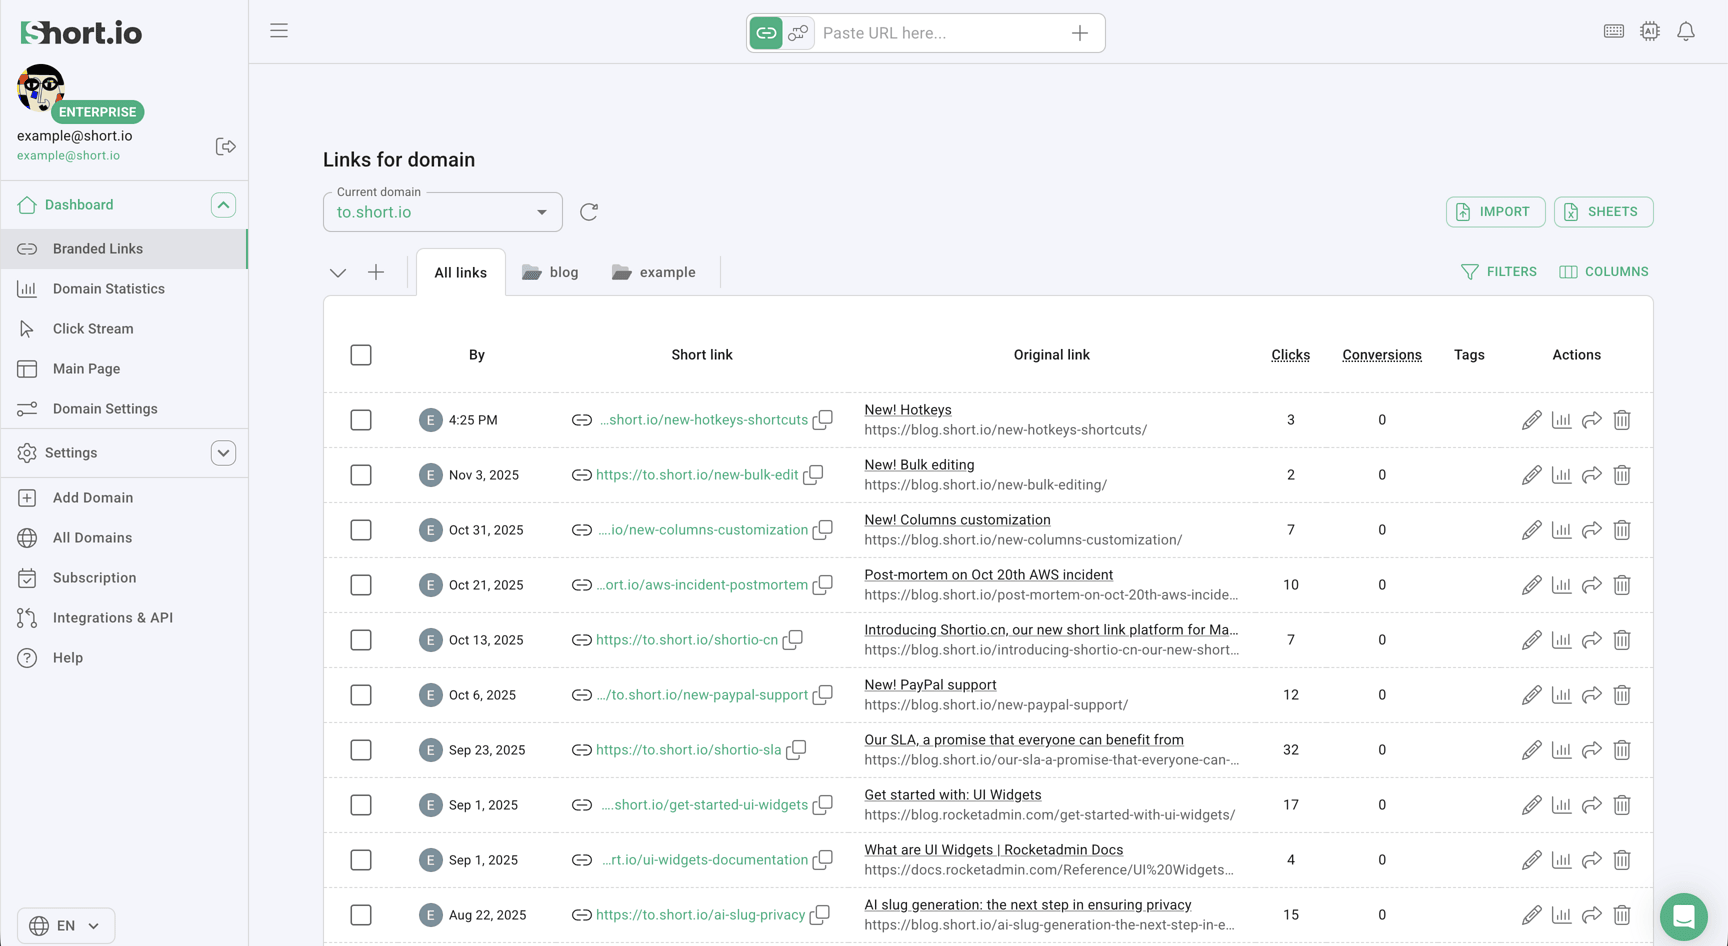View notifications via the bell icon

click(1686, 31)
